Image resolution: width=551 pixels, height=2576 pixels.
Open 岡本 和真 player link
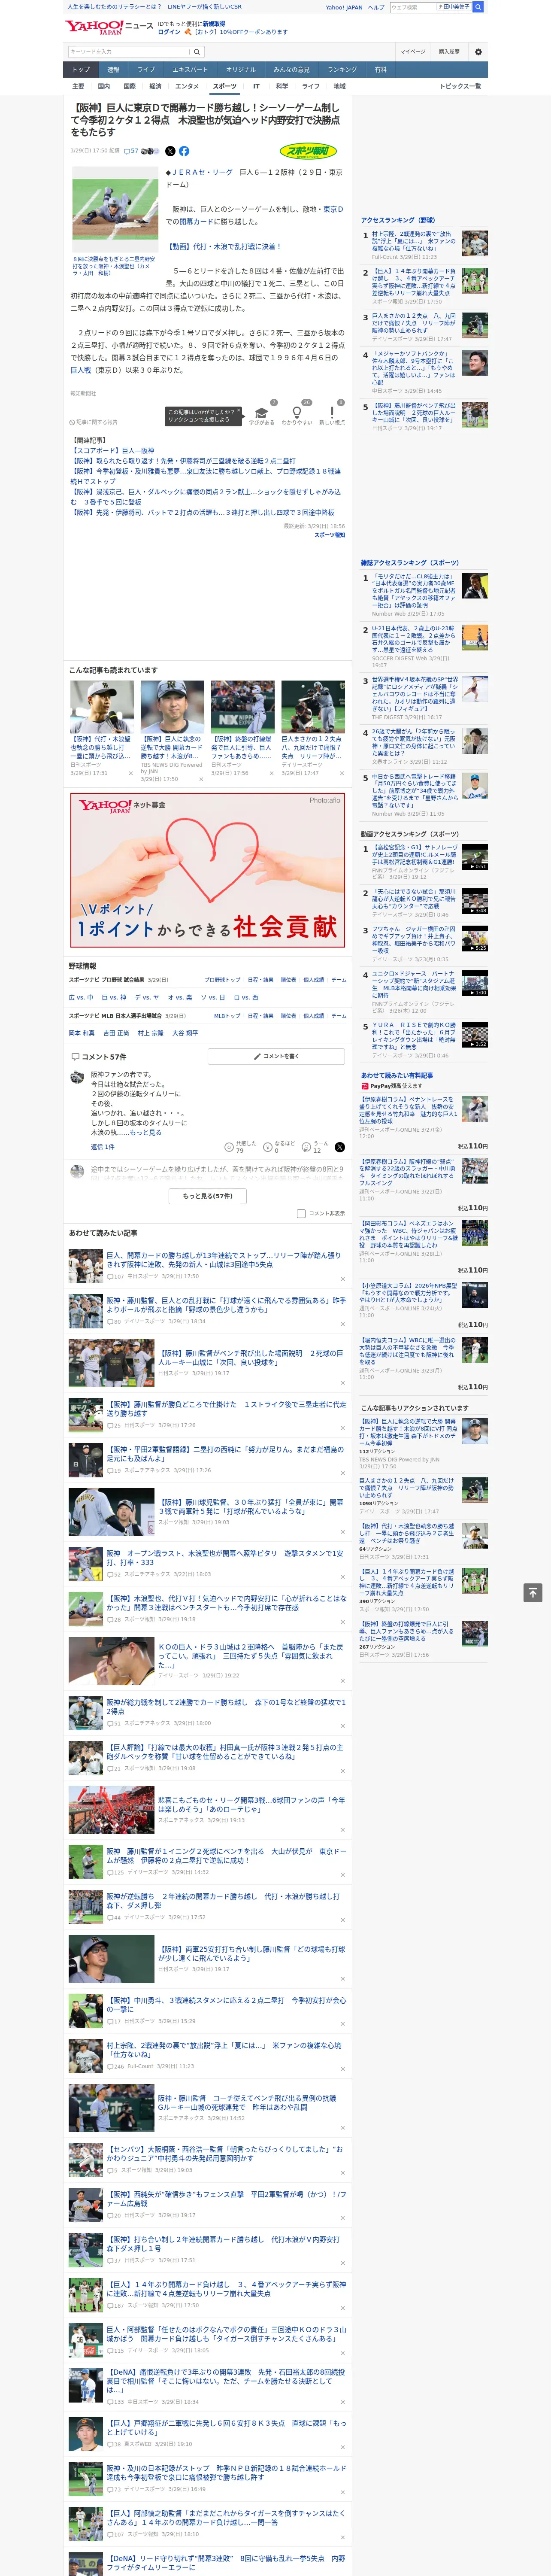[x=82, y=1033]
